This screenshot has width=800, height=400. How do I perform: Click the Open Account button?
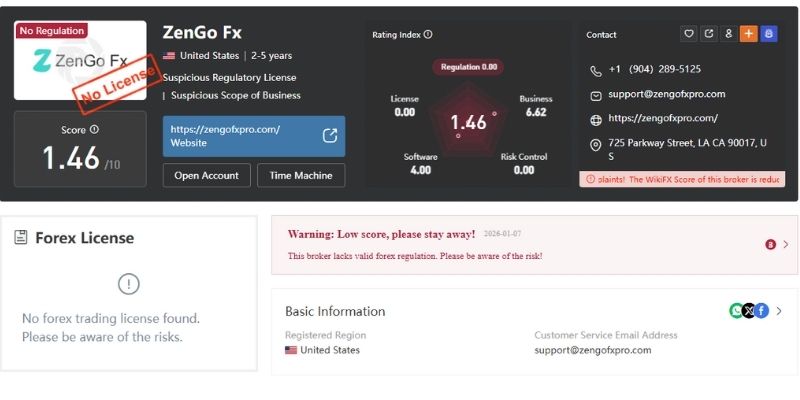[x=207, y=176]
